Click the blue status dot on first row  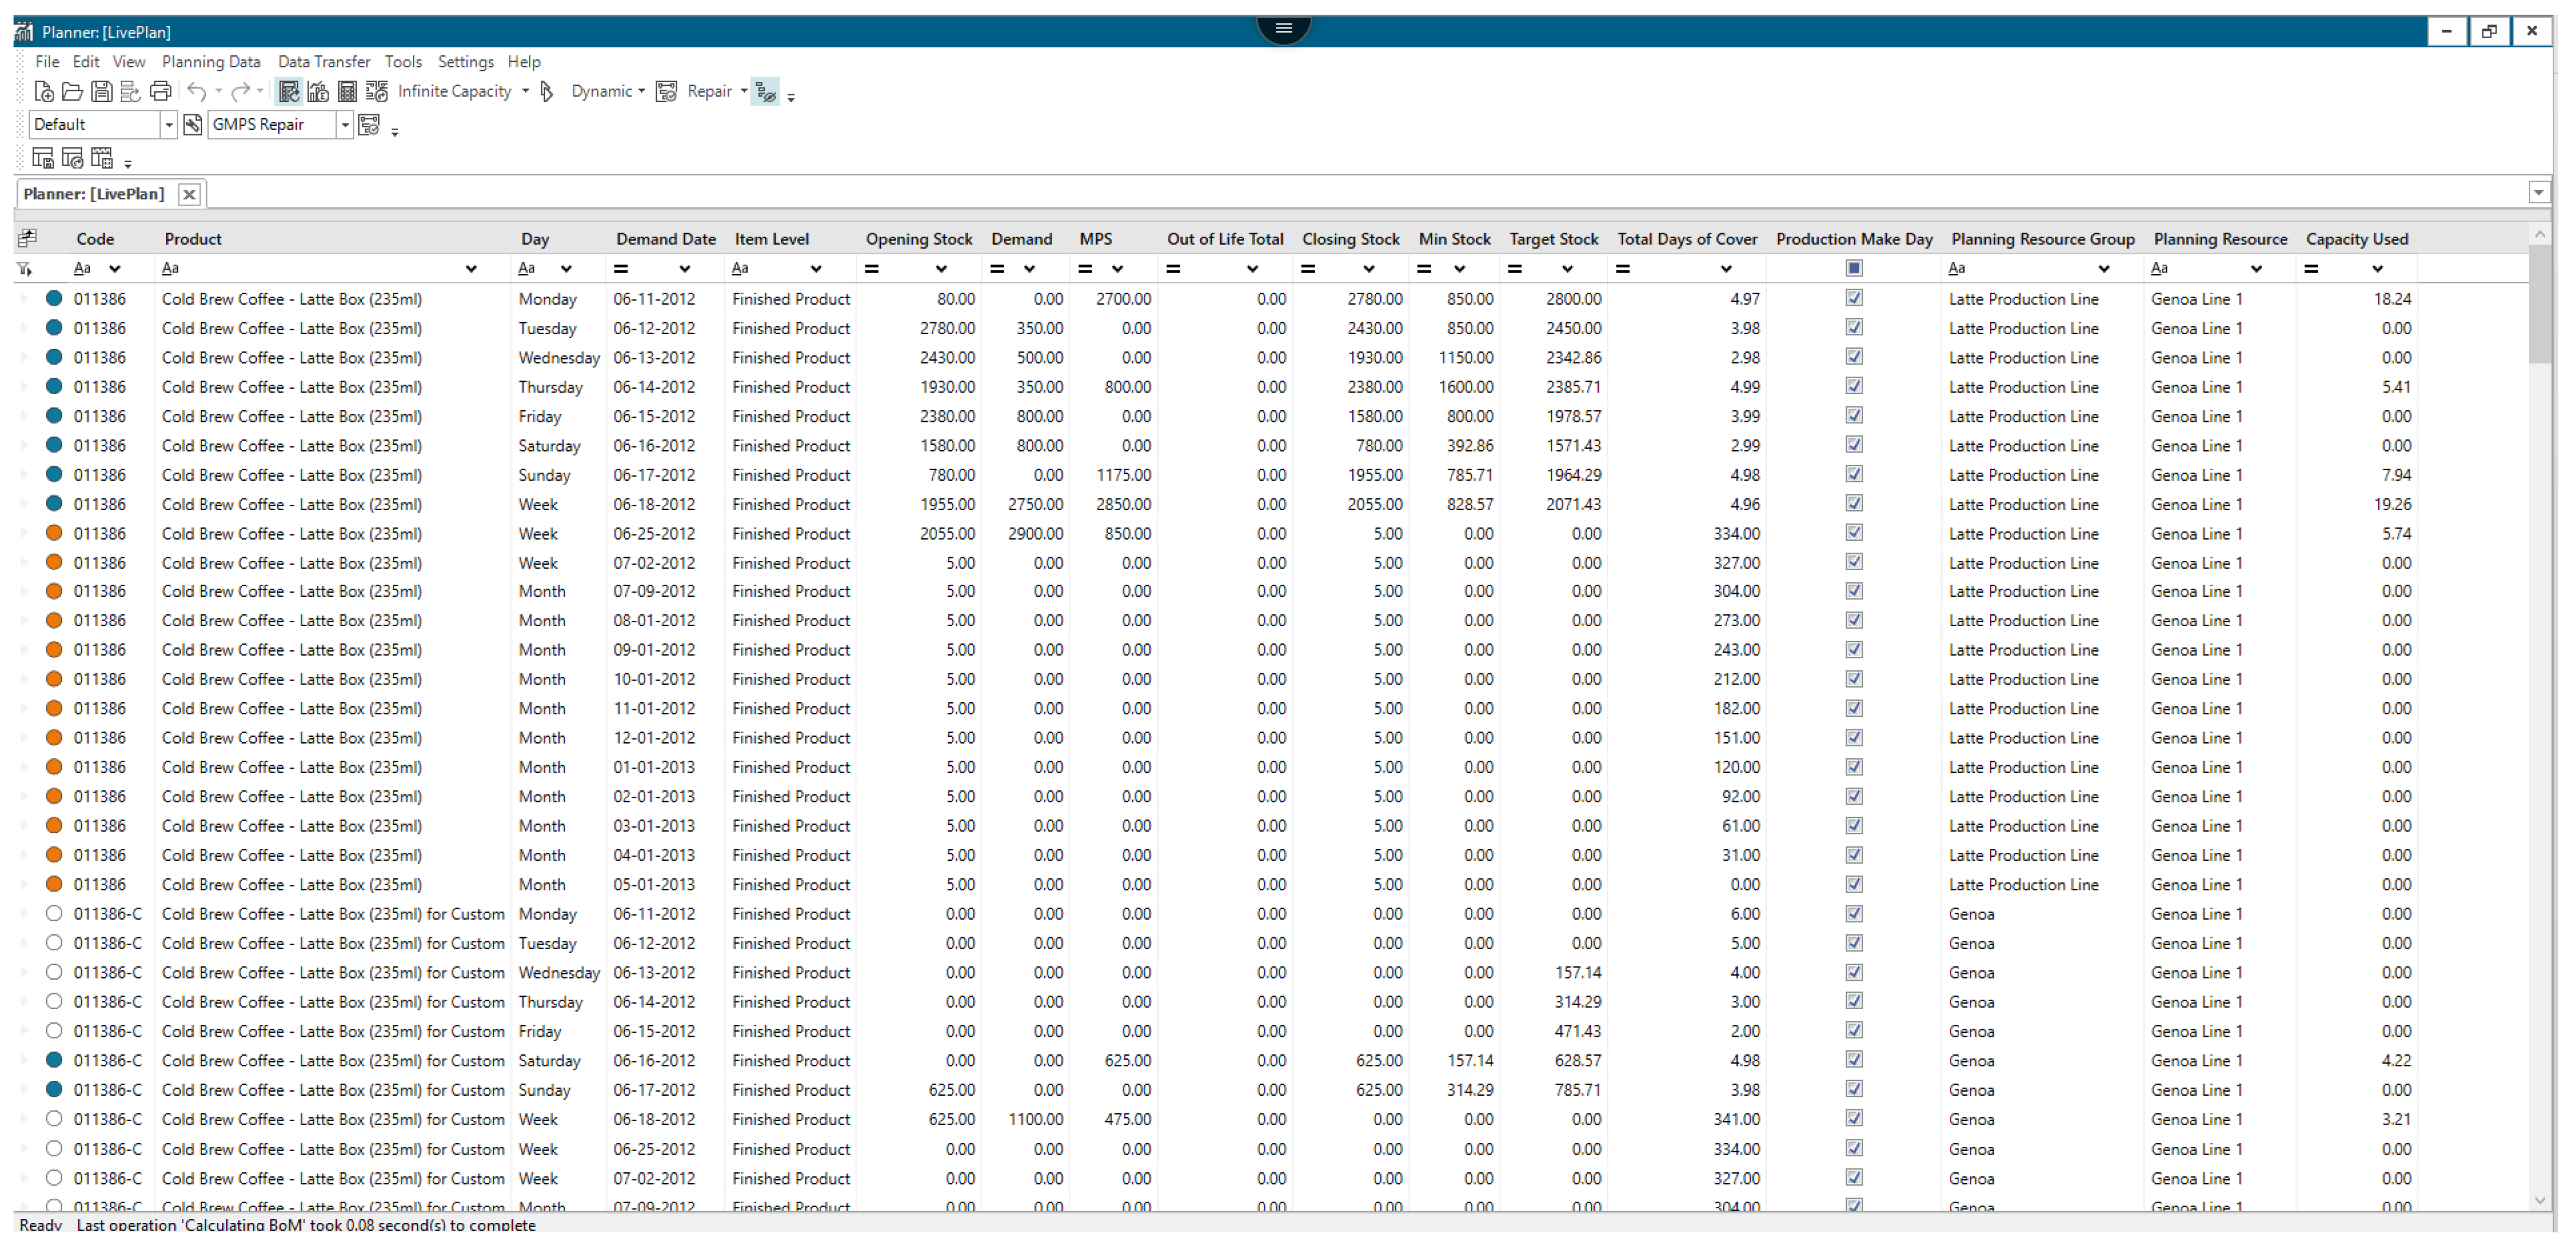(x=54, y=298)
